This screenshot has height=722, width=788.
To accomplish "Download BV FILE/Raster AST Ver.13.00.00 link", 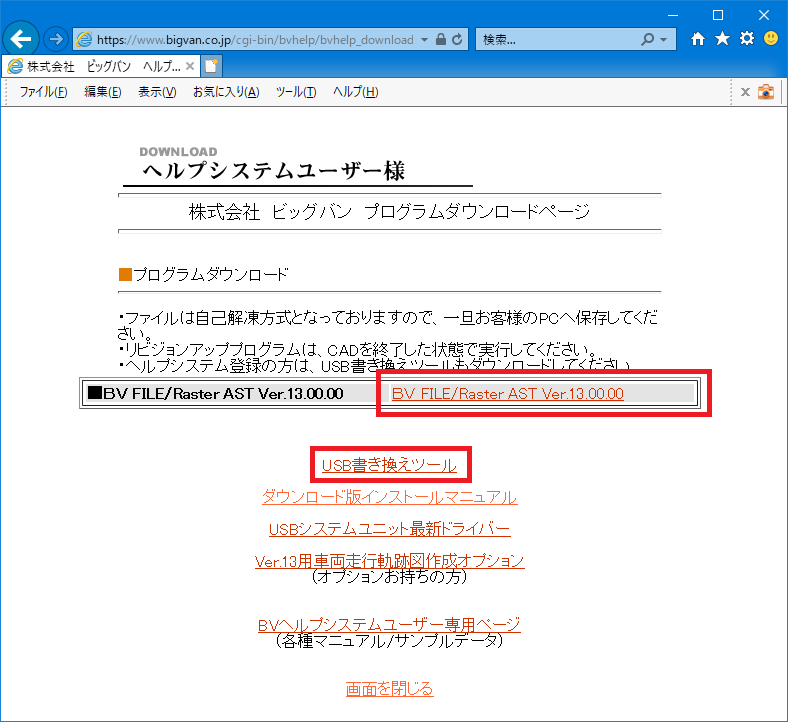I will pos(508,393).
